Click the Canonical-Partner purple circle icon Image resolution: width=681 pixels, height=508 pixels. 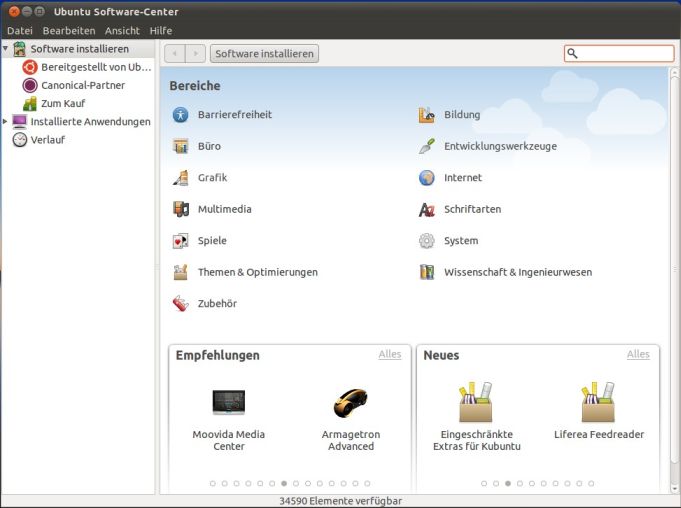[30, 85]
